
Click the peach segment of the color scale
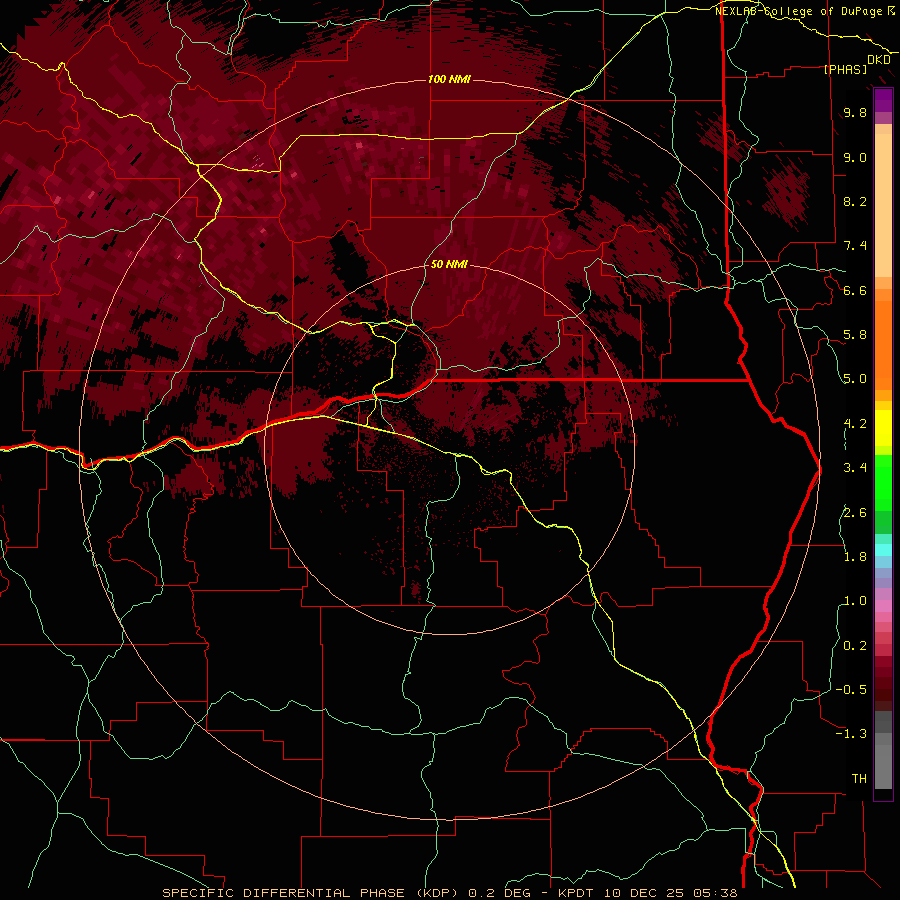(x=883, y=201)
